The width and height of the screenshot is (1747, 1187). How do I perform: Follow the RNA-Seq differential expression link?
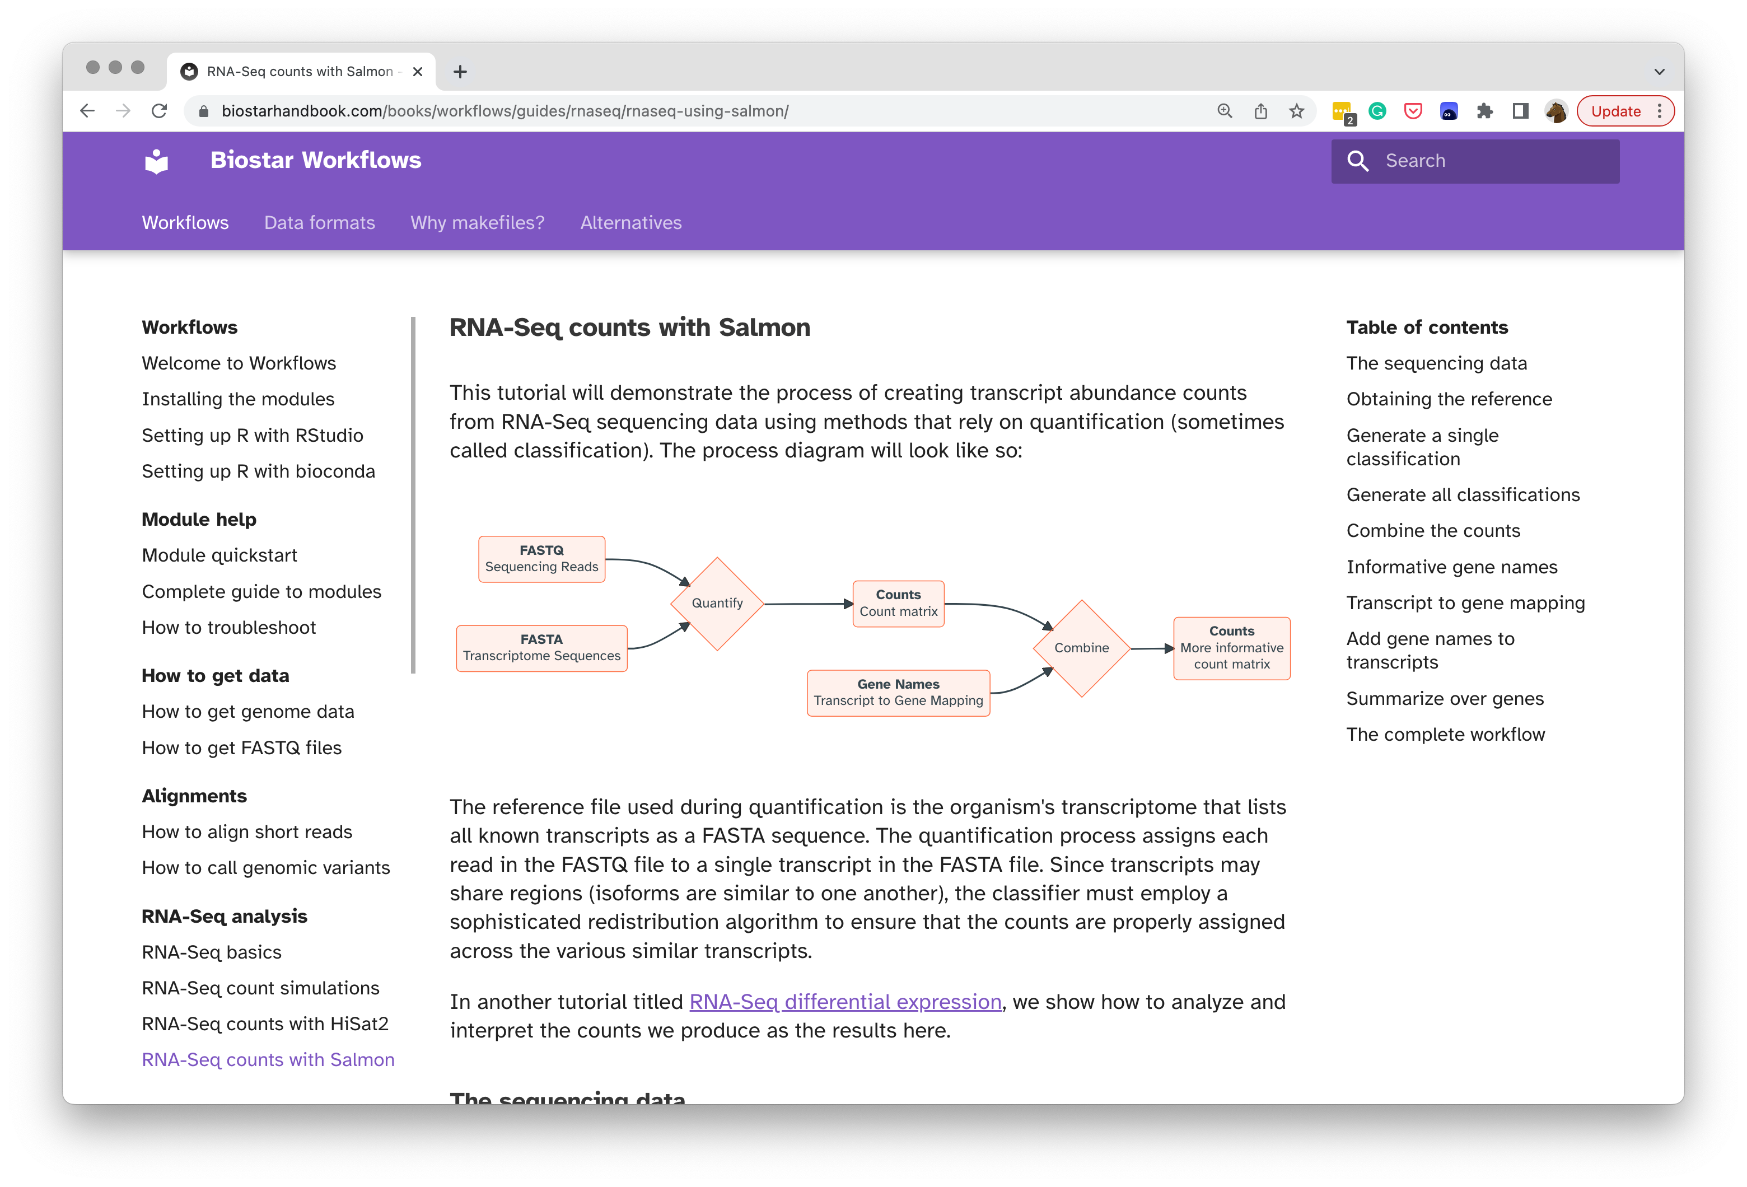click(845, 1002)
